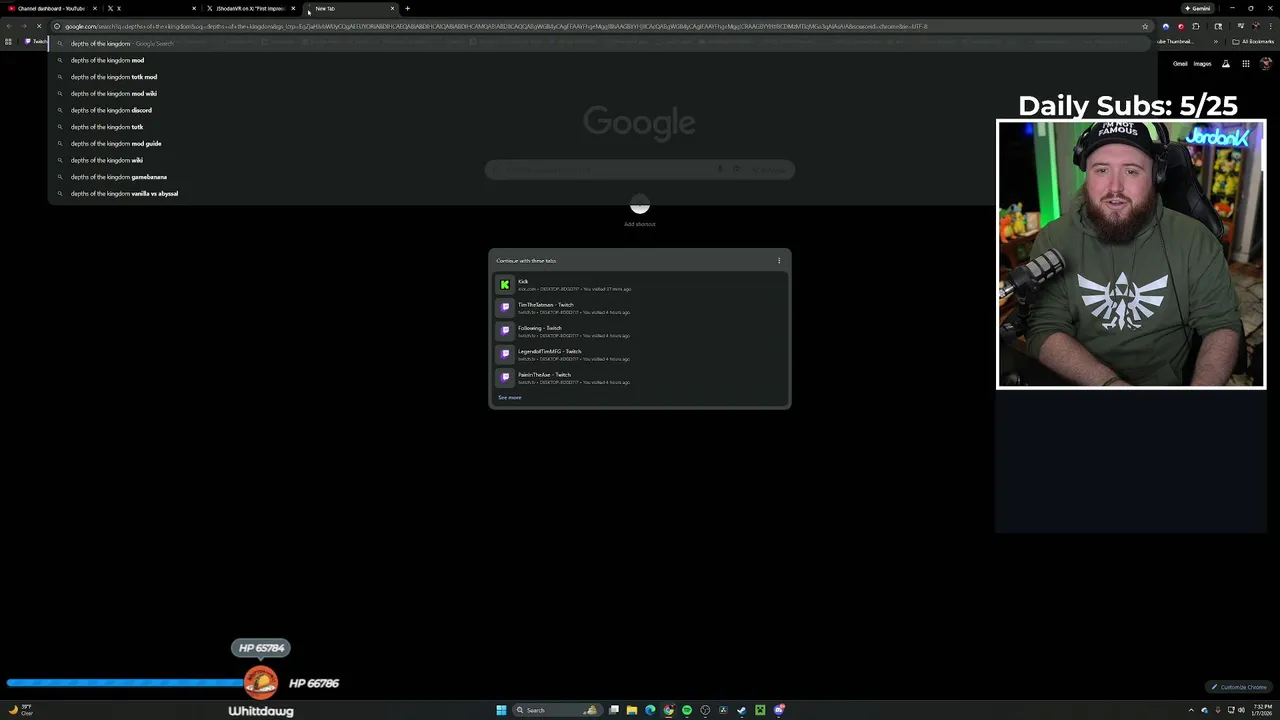This screenshot has width=1280, height=720.
Task: Open the Minecraft icon in the taskbar
Action: click(760, 710)
